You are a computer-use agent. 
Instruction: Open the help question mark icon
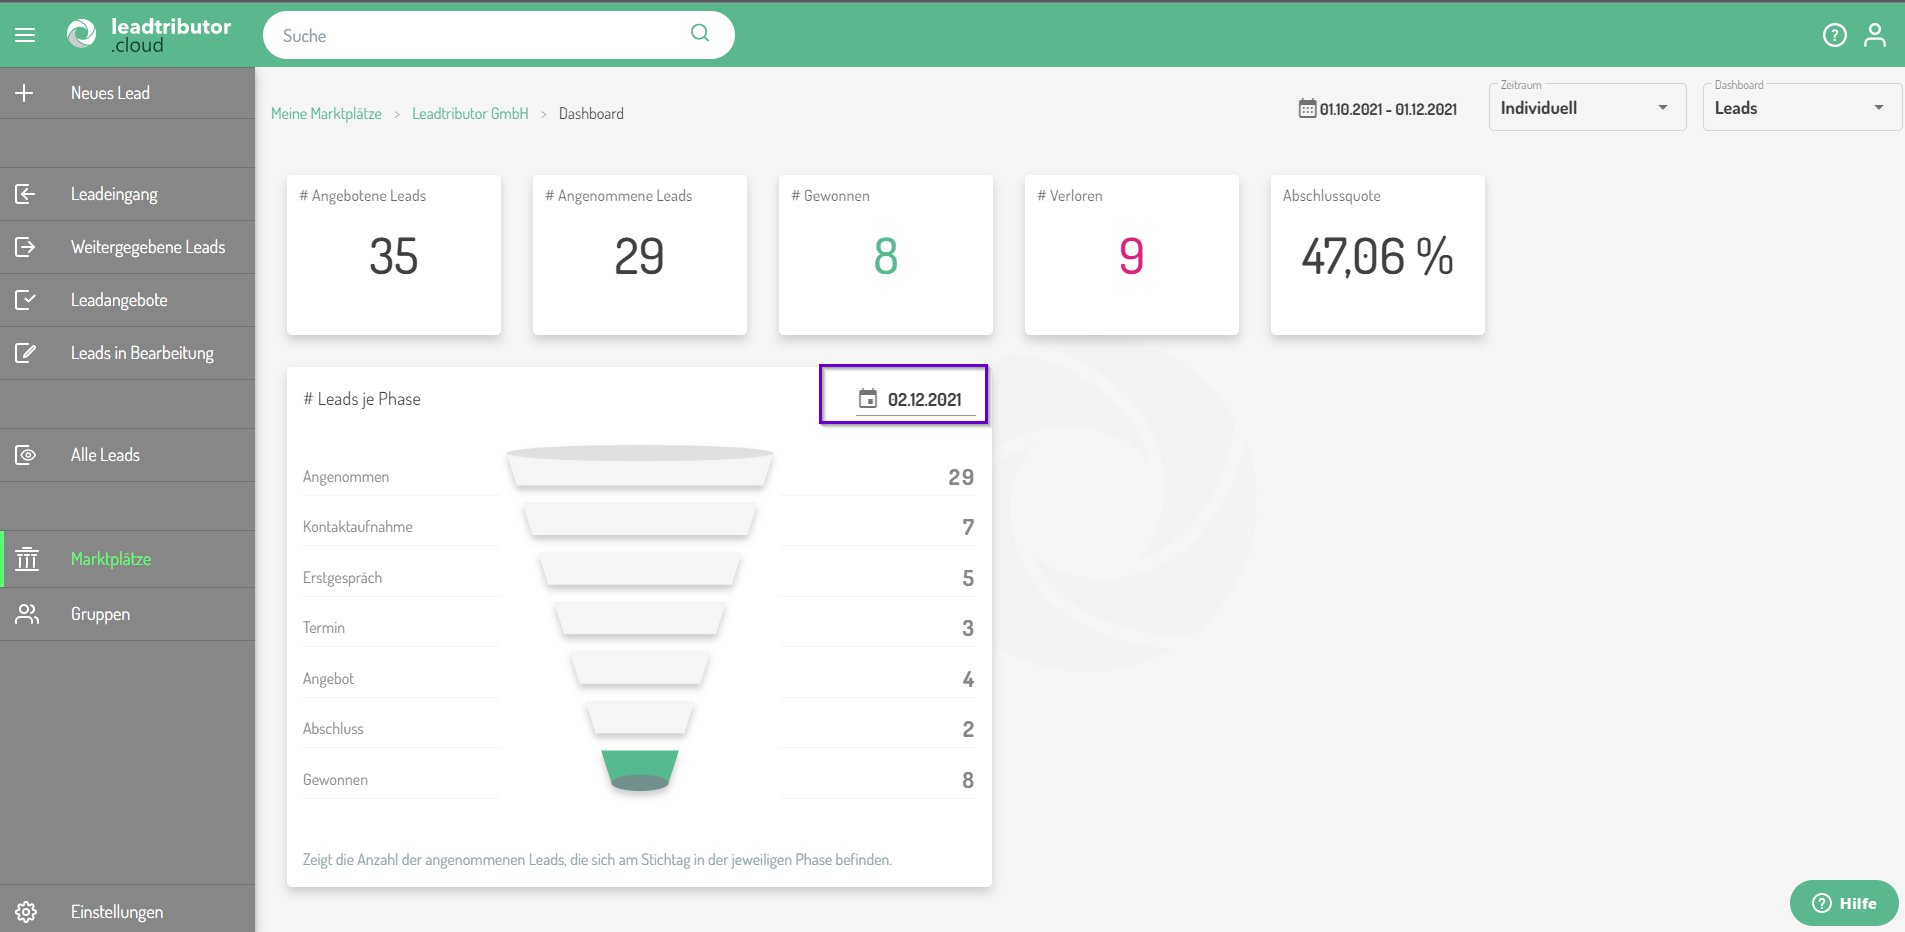[1834, 36]
